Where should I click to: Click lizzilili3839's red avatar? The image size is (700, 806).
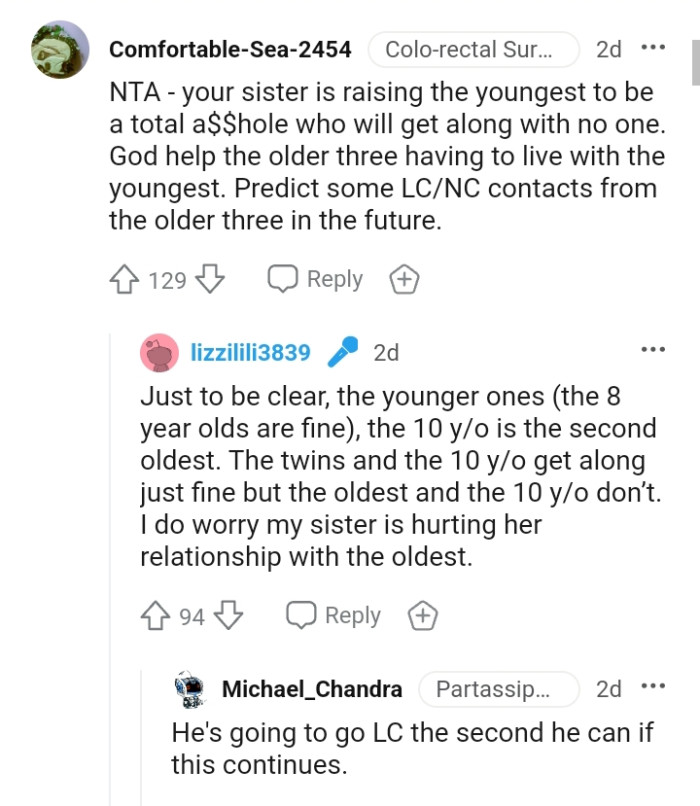coord(158,351)
